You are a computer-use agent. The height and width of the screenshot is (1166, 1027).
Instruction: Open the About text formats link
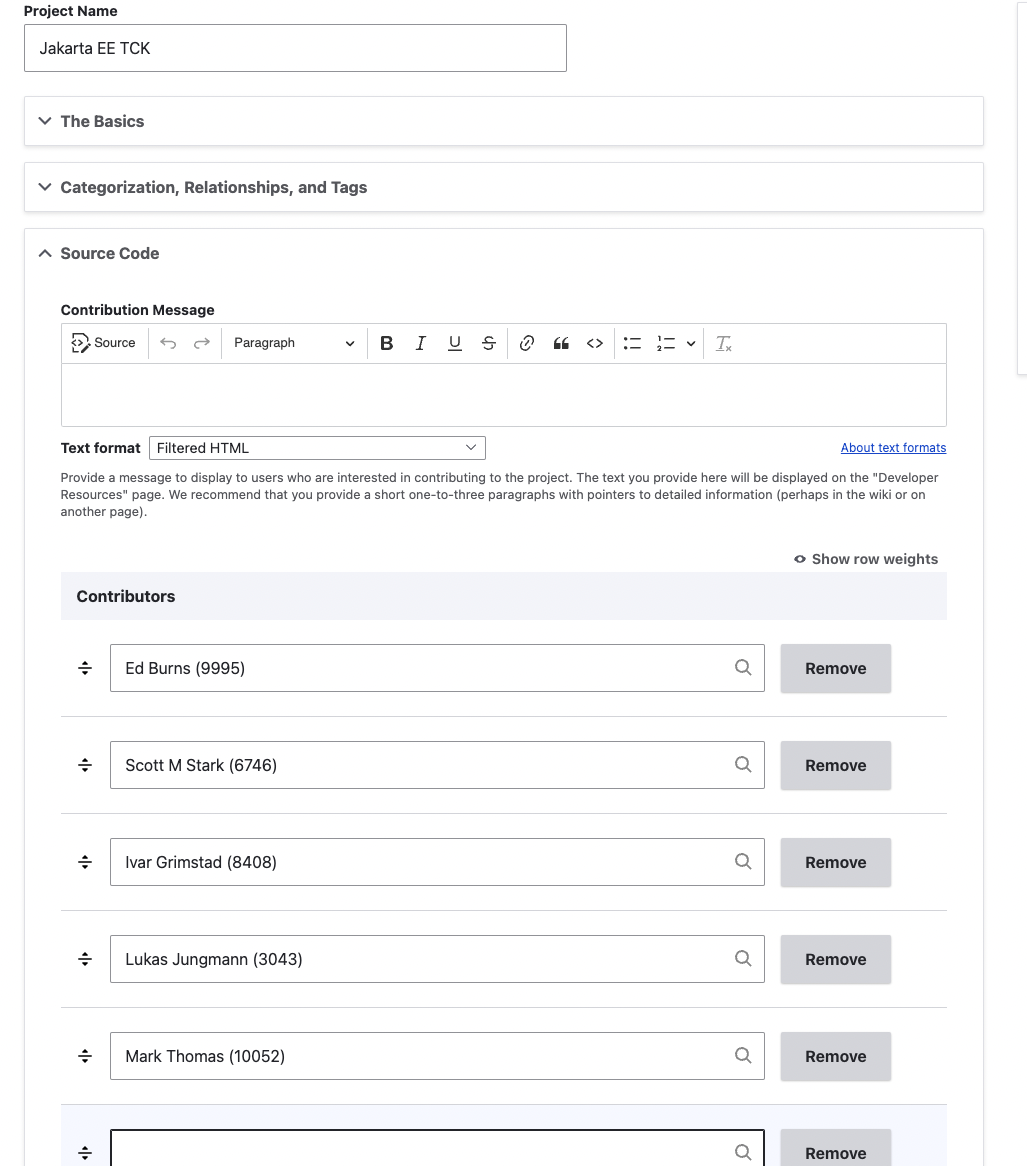(893, 448)
